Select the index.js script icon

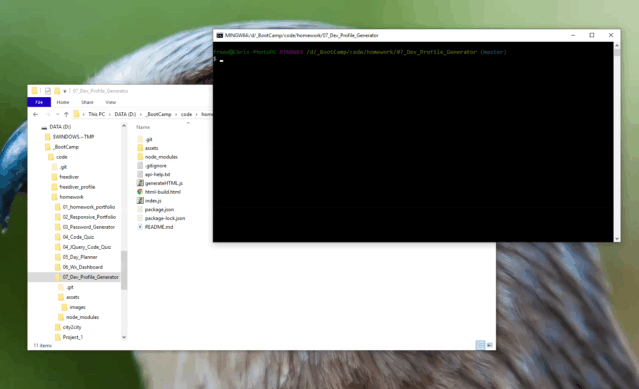pos(140,201)
